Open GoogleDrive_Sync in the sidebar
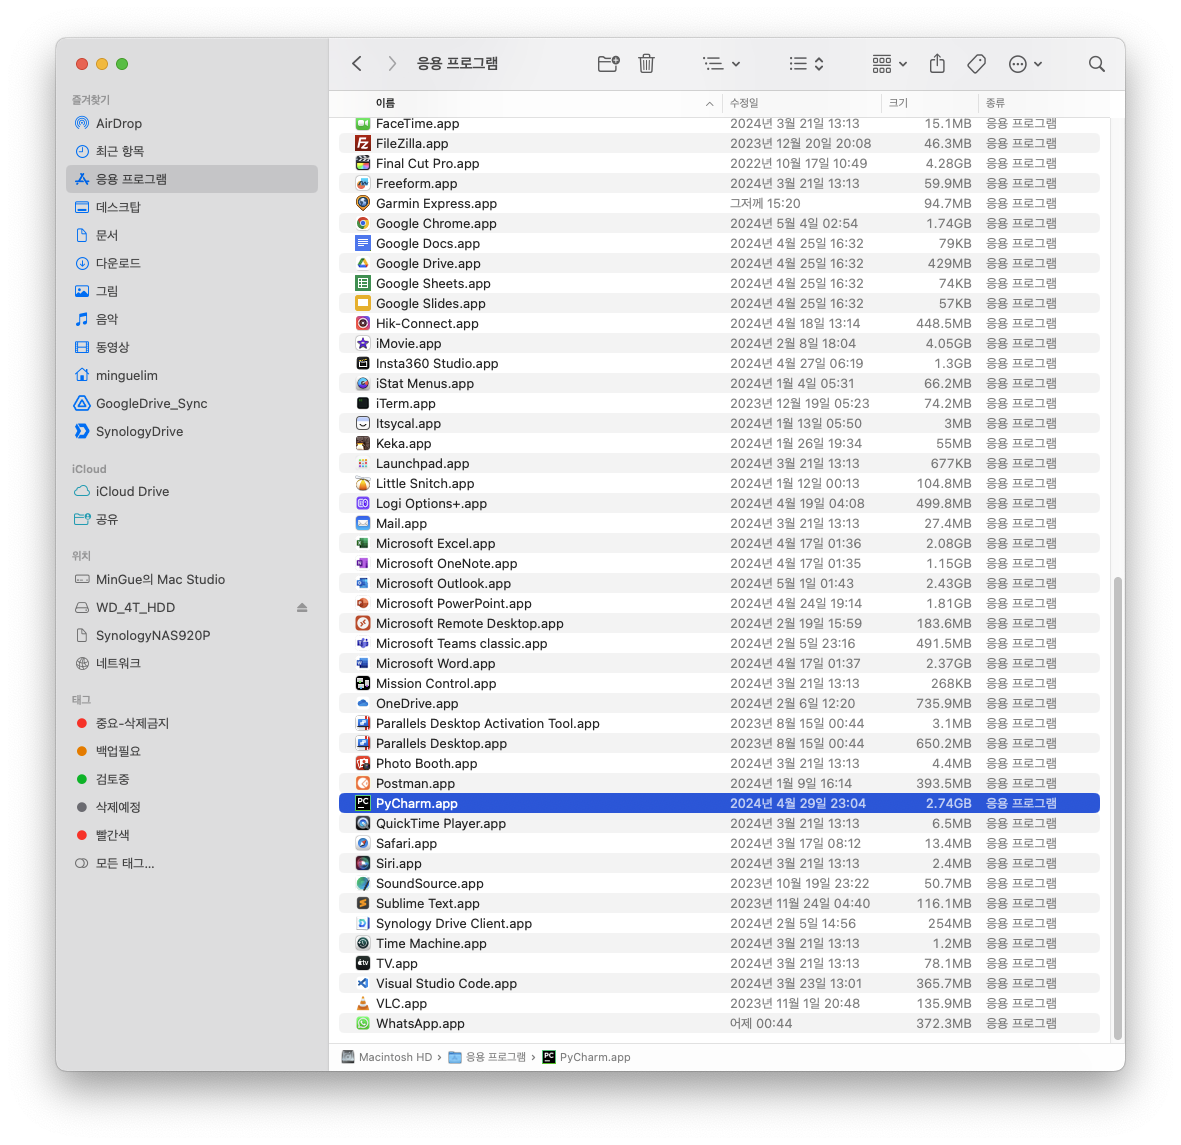The height and width of the screenshot is (1145, 1181). click(192, 403)
